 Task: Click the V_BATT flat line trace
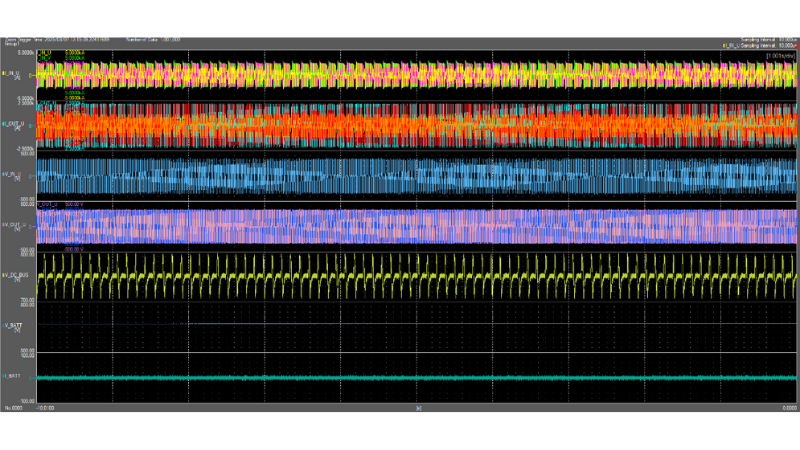tap(400, 323)
